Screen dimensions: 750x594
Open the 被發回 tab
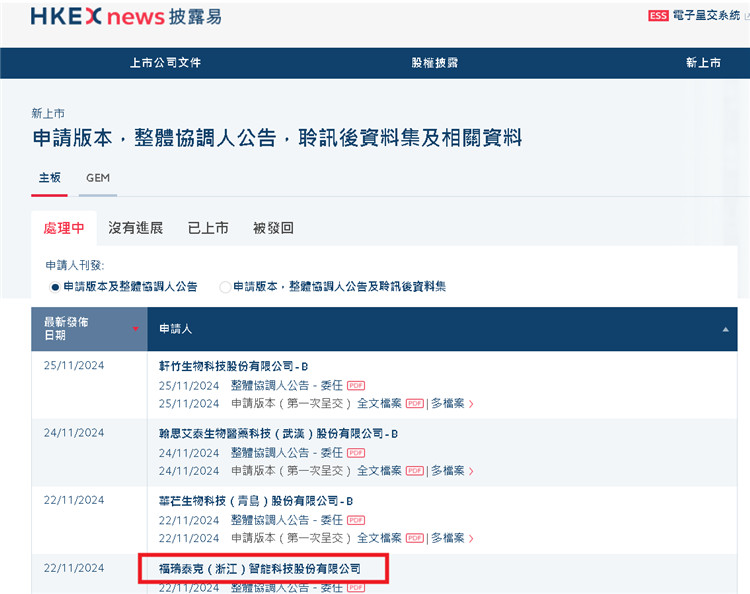click(273, 228)
